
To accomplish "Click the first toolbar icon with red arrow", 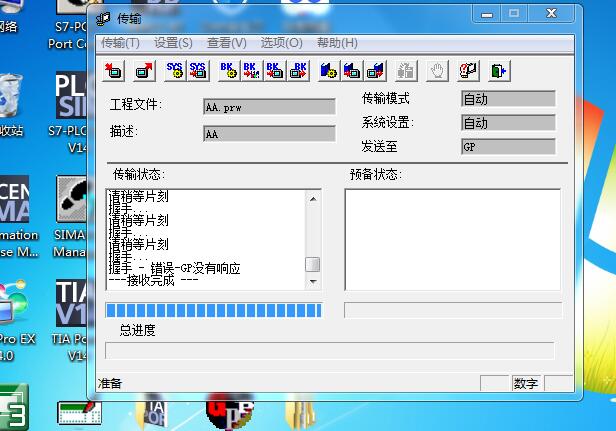I will click(114, 70).
